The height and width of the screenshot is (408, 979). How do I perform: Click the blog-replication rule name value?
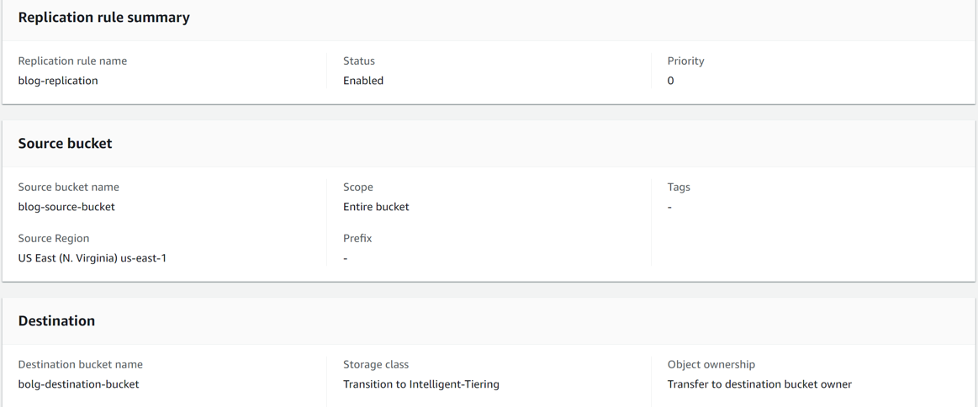(x=58, y=81)
